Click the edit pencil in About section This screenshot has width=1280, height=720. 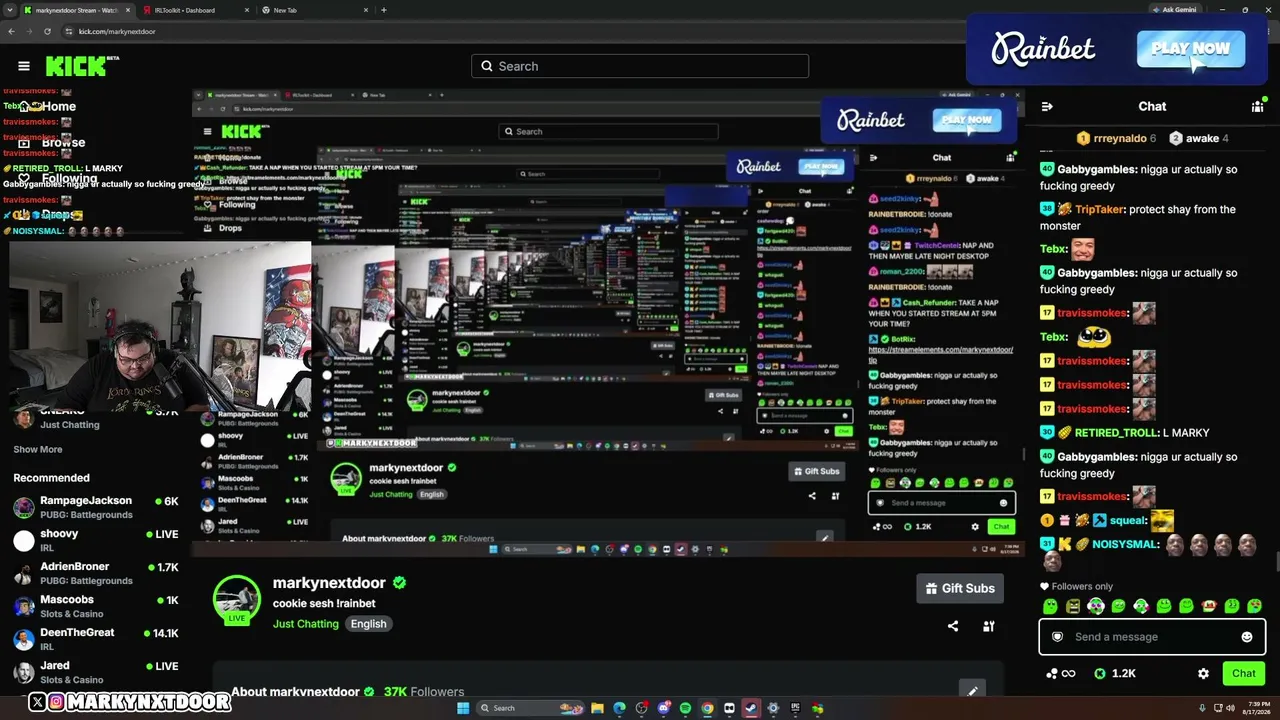click(972, 690)
